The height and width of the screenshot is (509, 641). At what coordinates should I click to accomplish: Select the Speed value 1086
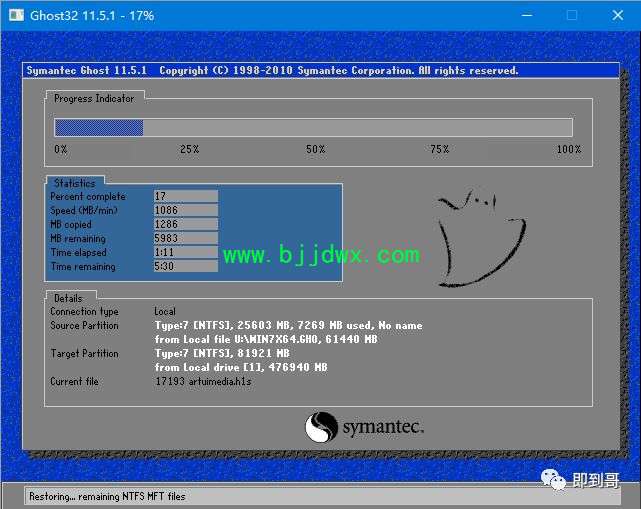(186, 210)
